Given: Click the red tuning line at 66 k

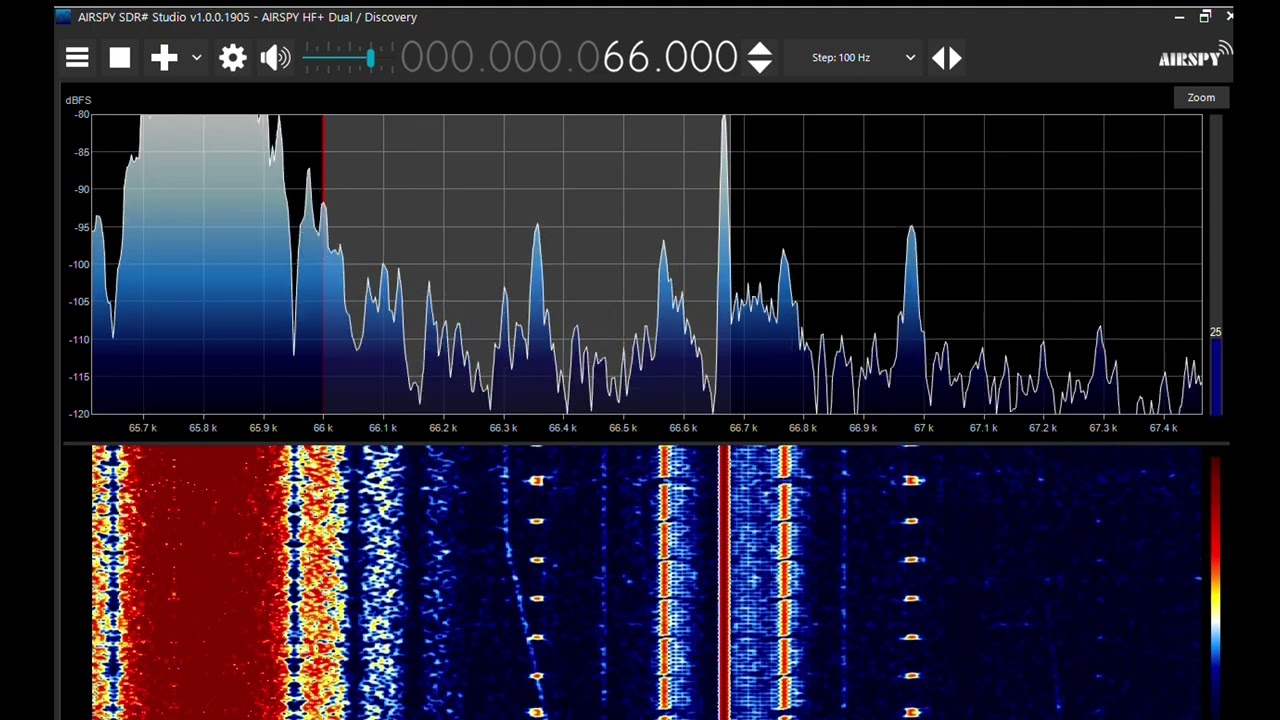Looking at the screenshot, I should coord(323,265).
